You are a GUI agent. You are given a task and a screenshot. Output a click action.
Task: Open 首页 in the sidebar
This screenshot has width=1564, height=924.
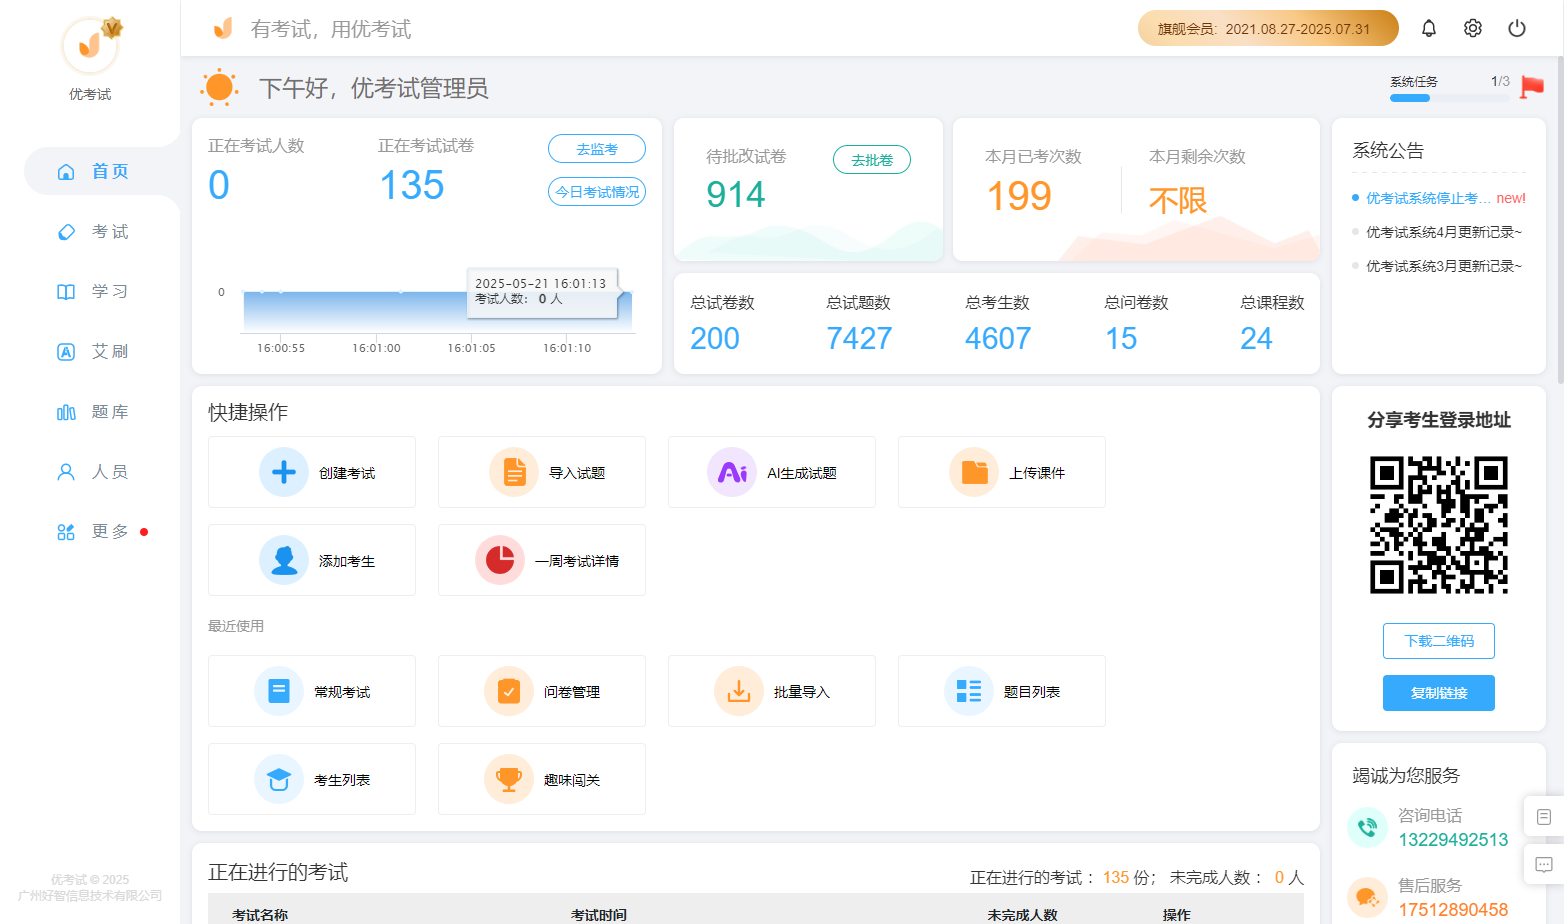coord(102,172)
